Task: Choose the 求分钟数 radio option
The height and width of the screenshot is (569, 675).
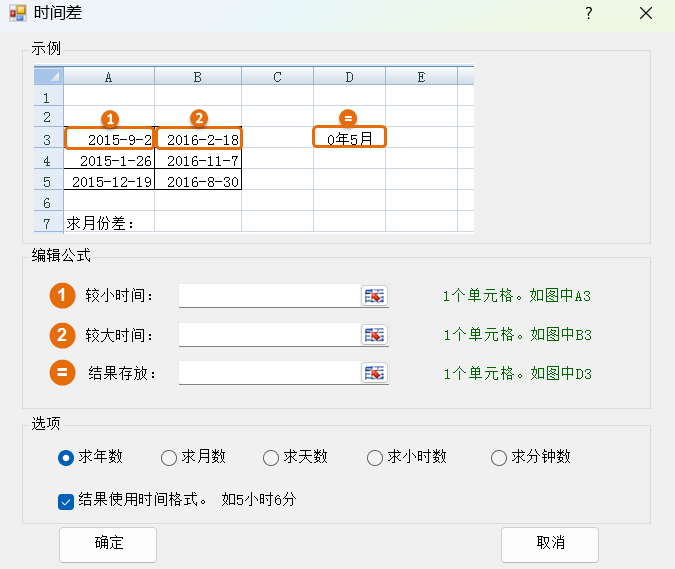Action: [x=499, y=458]
